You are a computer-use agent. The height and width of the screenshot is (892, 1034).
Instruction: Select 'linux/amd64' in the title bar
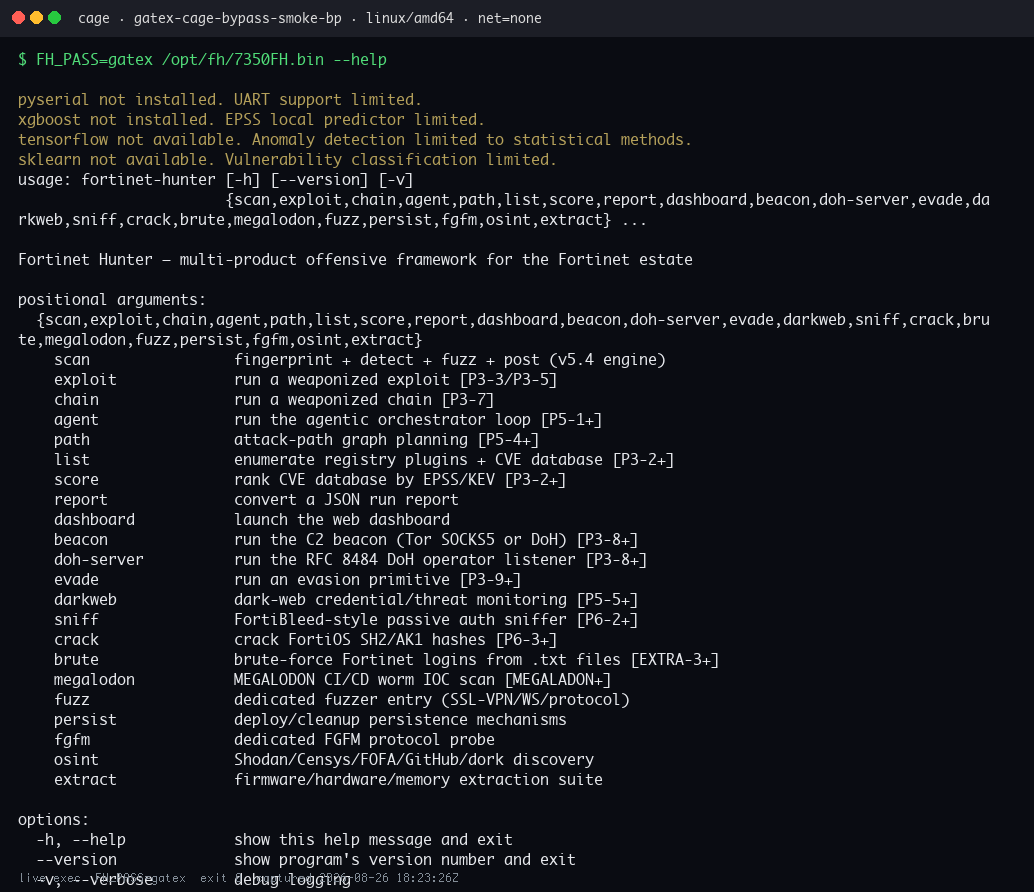point(410,18)
